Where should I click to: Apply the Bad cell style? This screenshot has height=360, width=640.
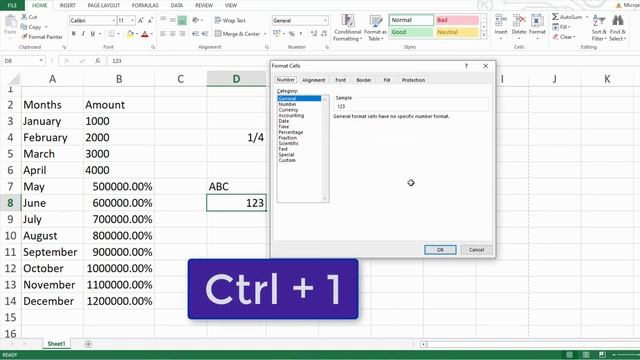coord(457,20)
